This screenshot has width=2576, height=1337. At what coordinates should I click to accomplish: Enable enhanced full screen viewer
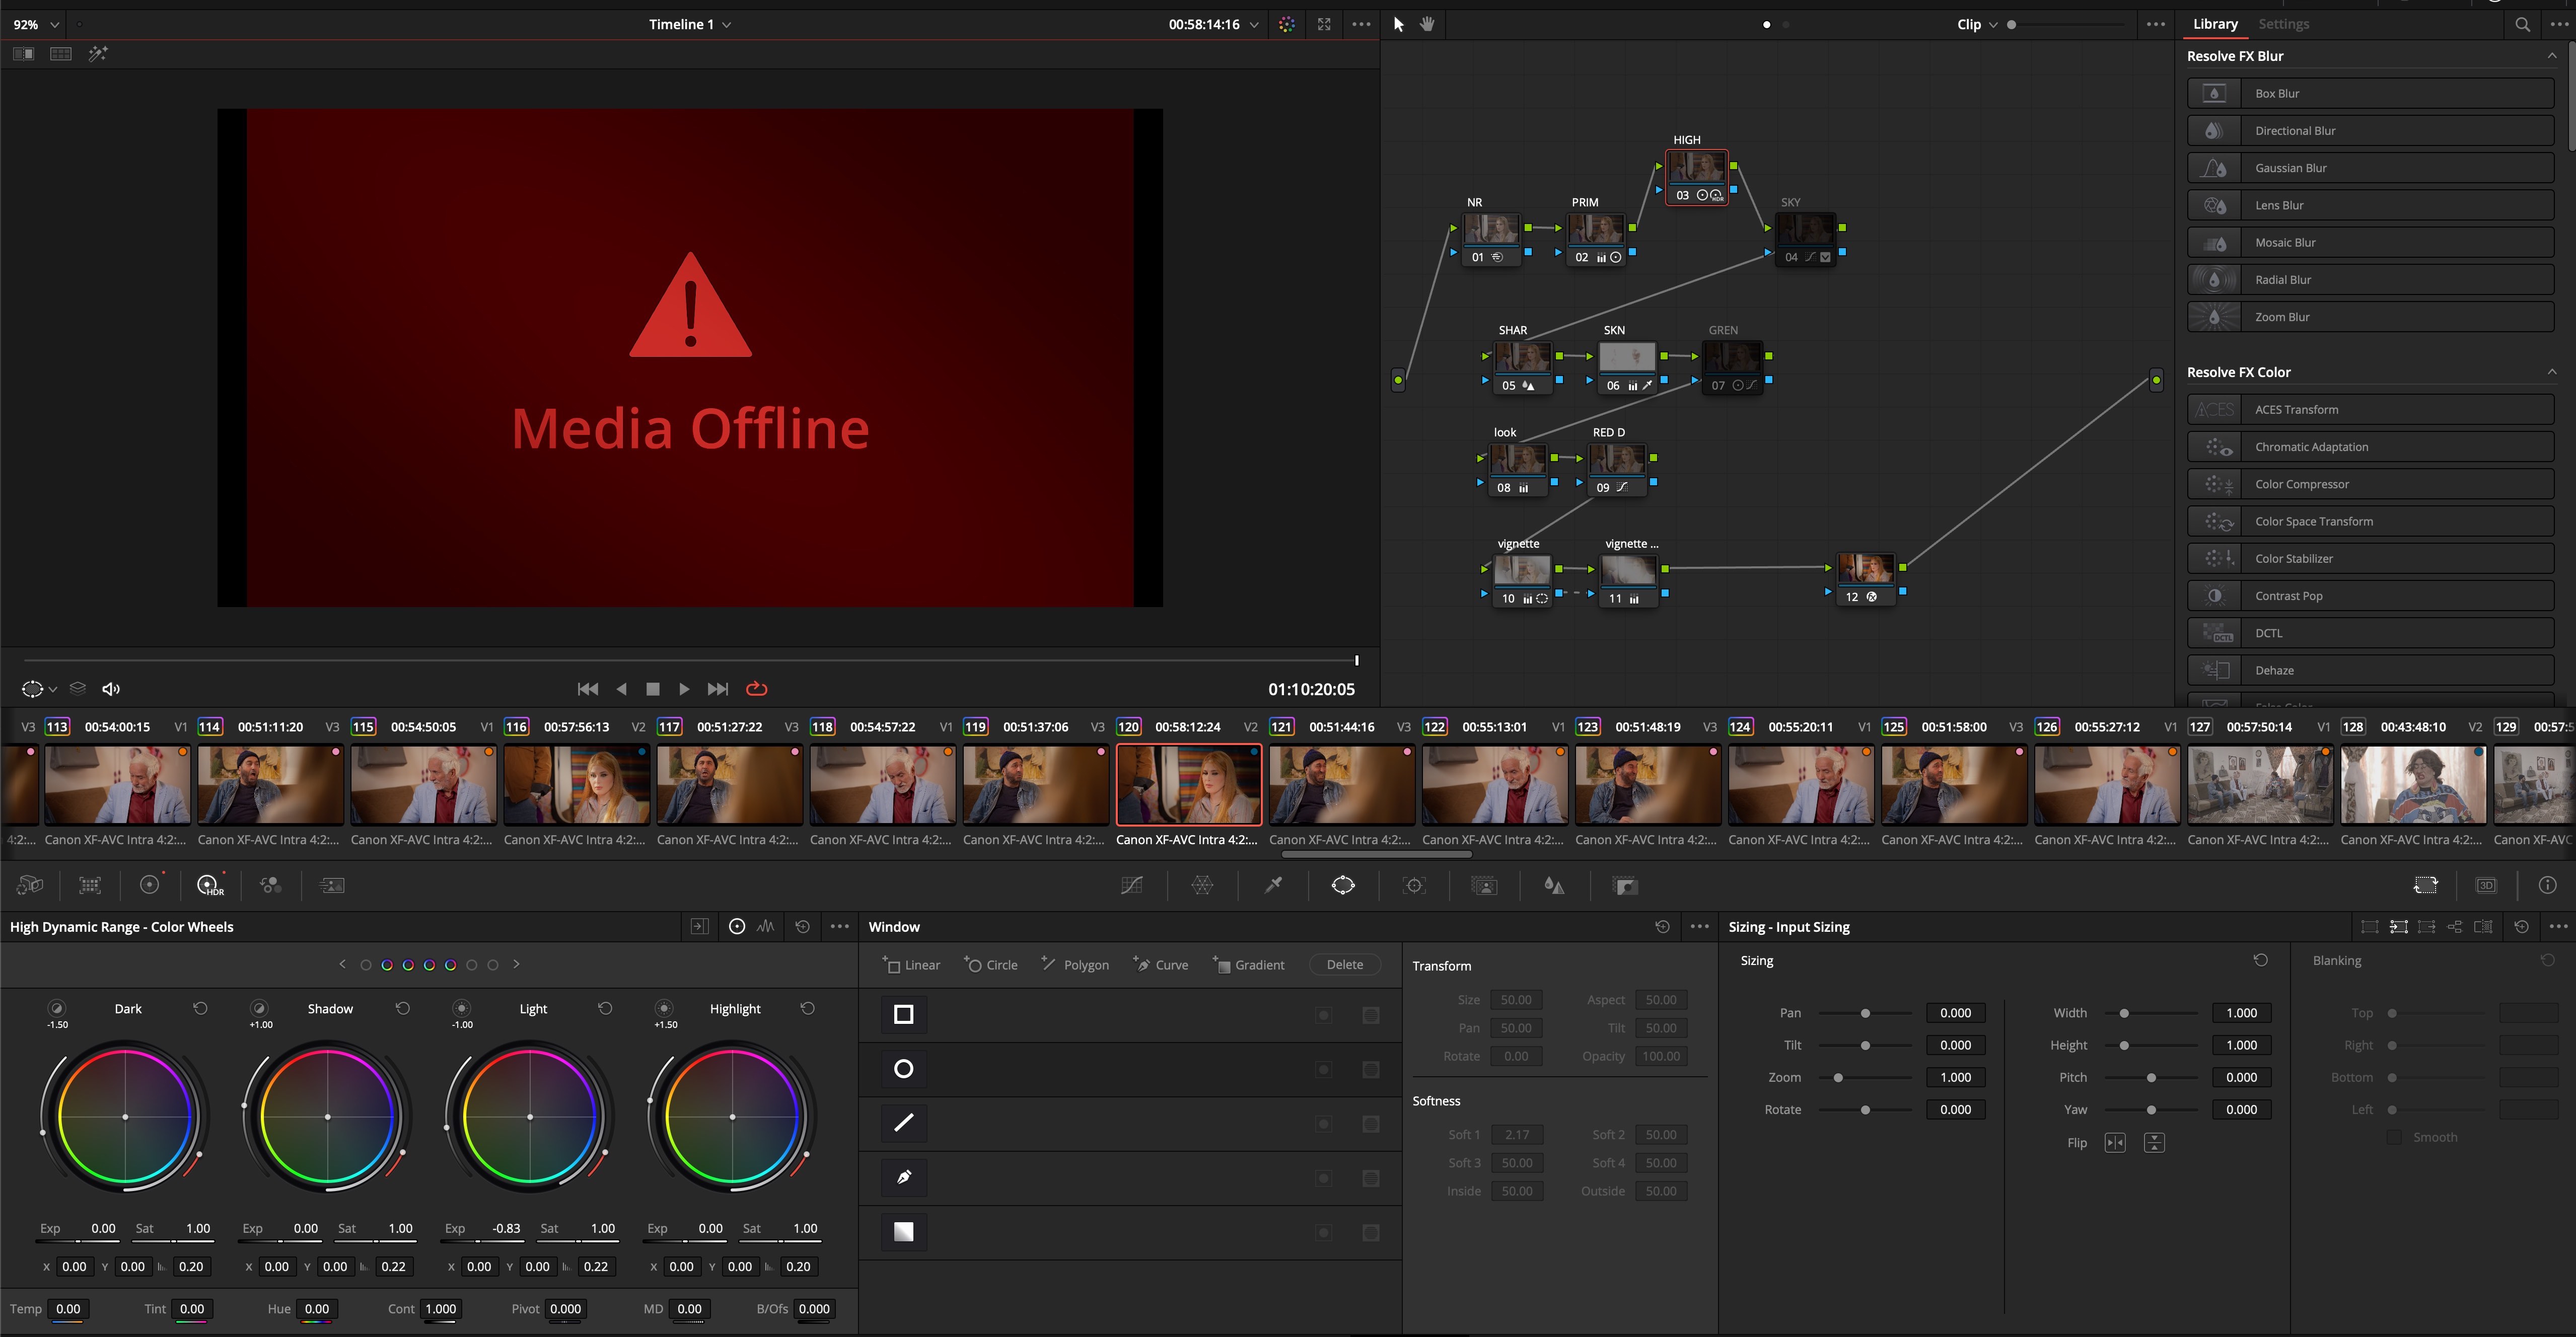(x=1324, y=24)
